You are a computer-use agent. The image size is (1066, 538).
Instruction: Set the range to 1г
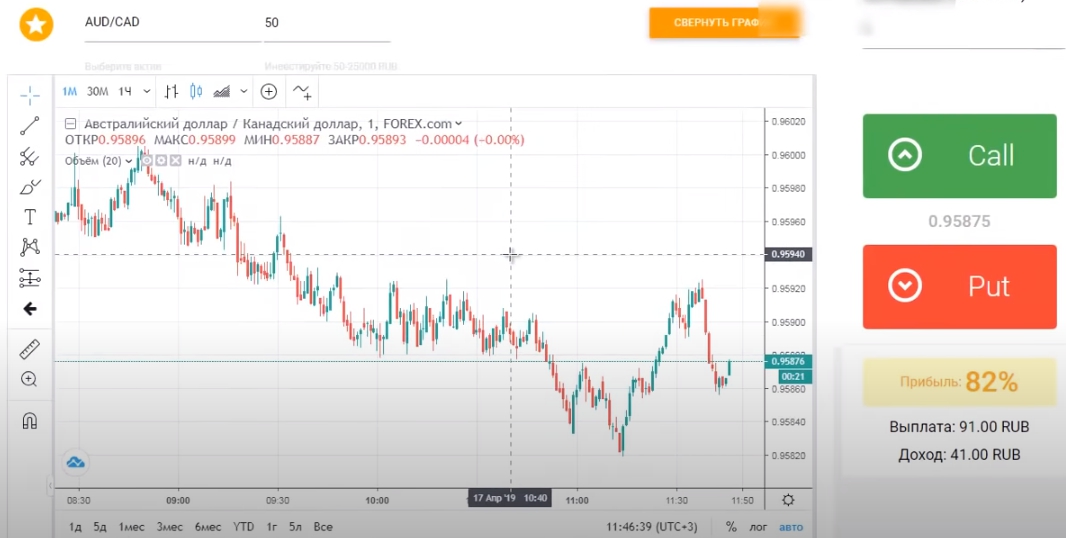(271, 526)
